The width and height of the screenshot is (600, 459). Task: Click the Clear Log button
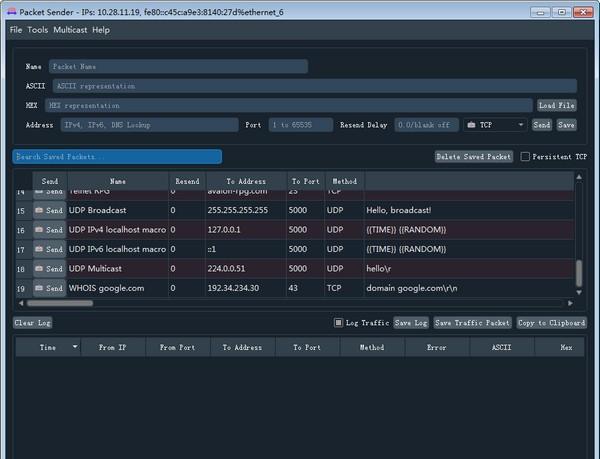click(32, 323)
